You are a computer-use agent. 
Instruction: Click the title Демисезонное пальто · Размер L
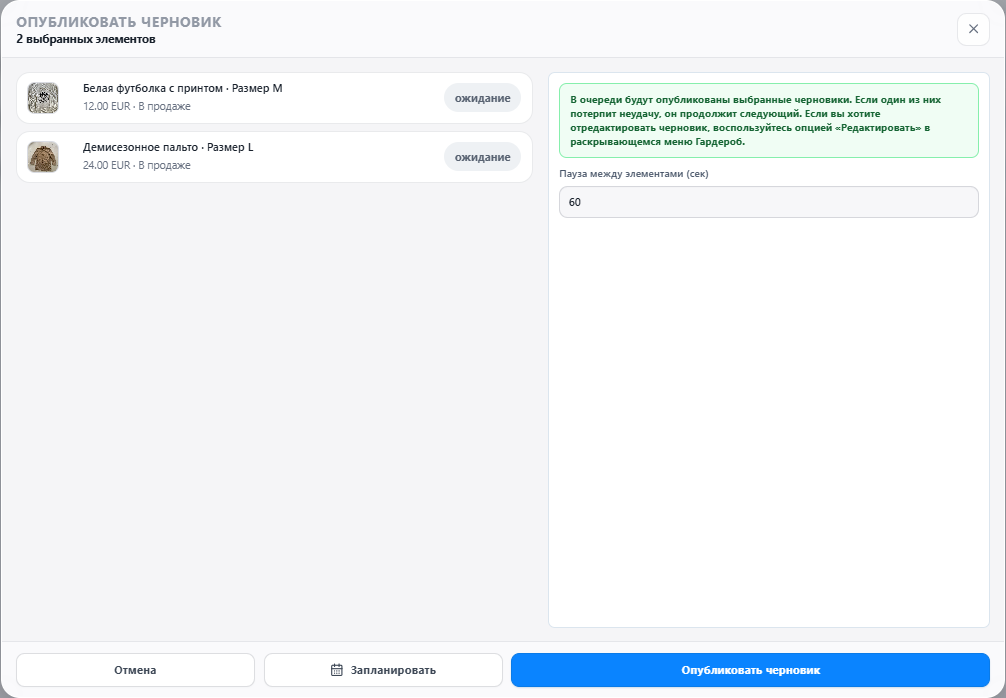click(x=168, y=148)
